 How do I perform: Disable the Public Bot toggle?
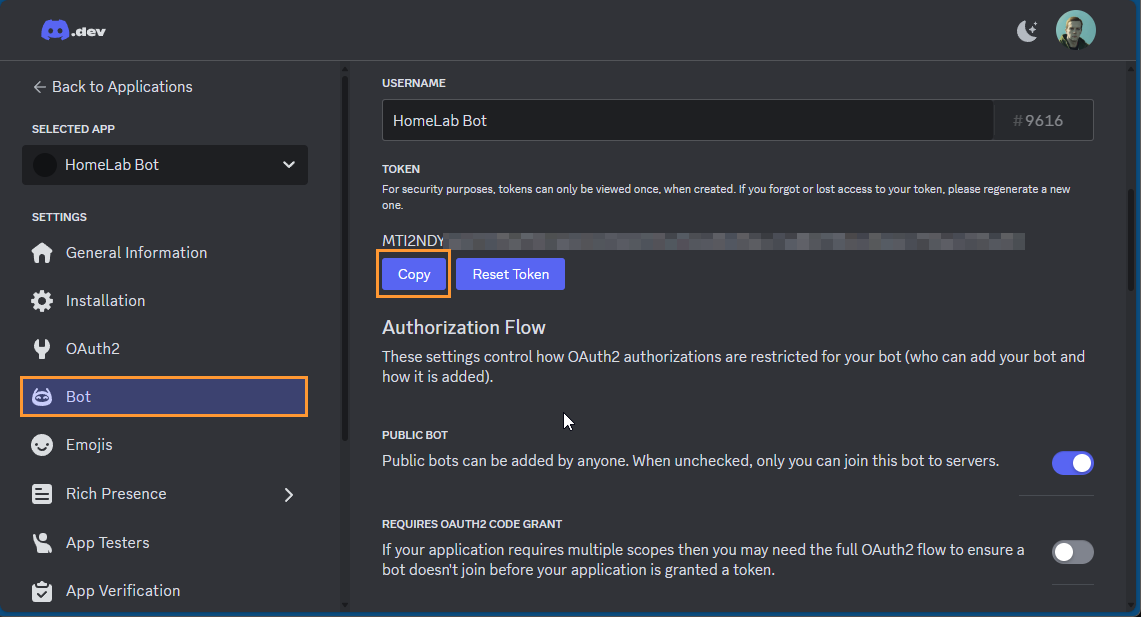pyautogui.click(x=1072, y=463)
